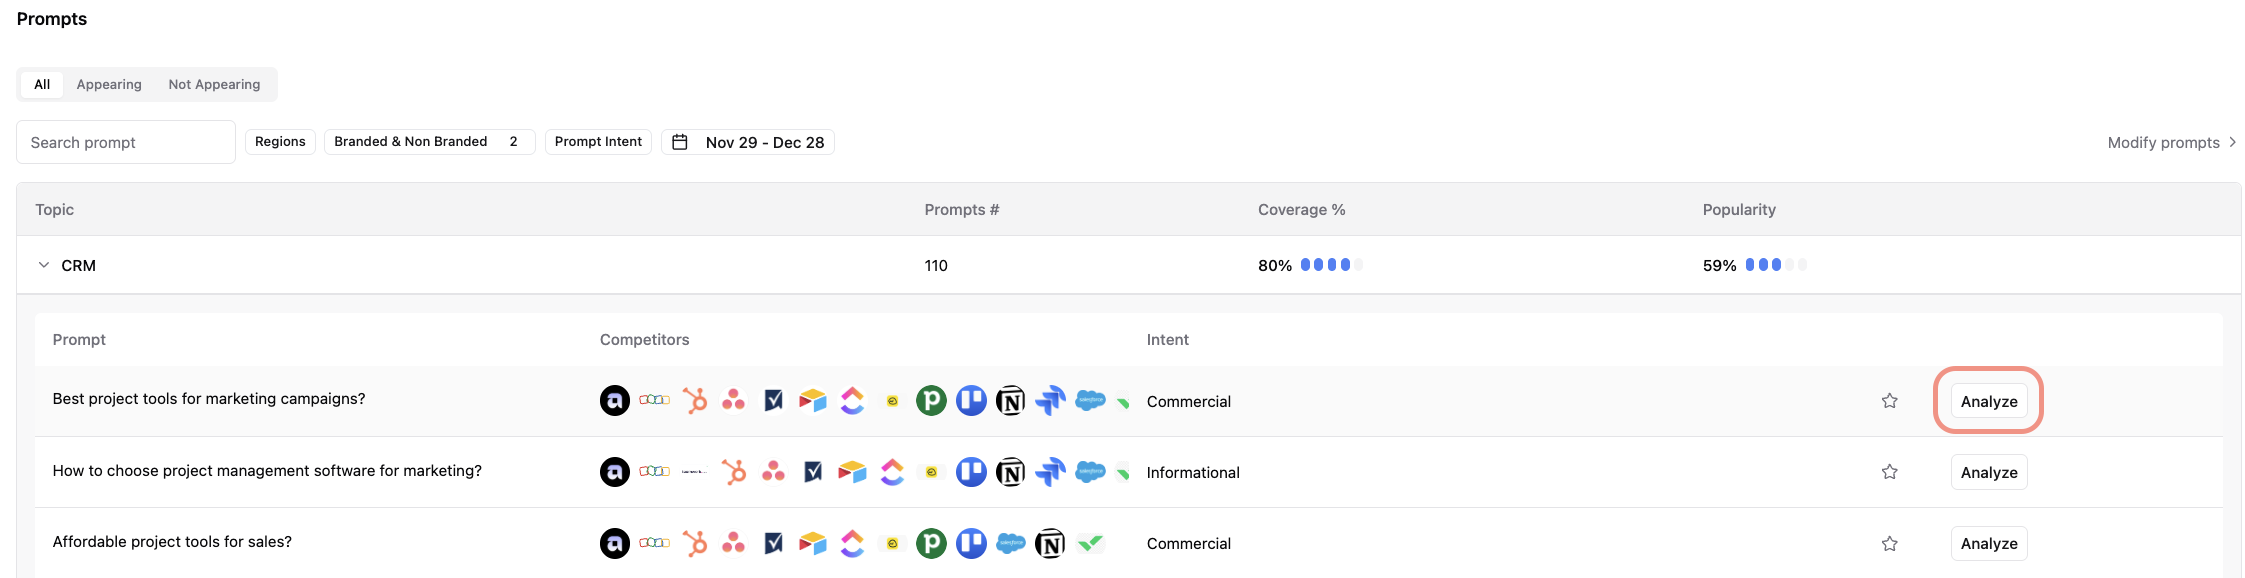Click the Pipedrive logo in the Affordable project tools row

pos(931,543)
